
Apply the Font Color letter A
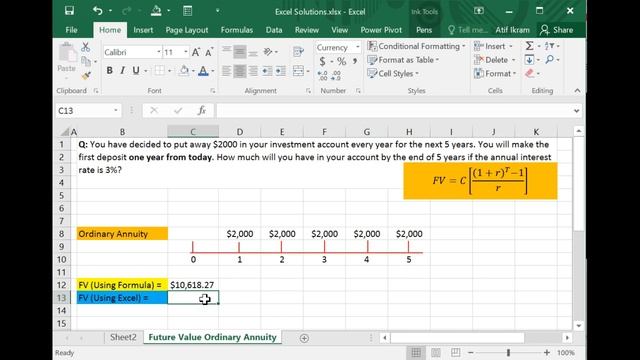[x=203, y=71]
